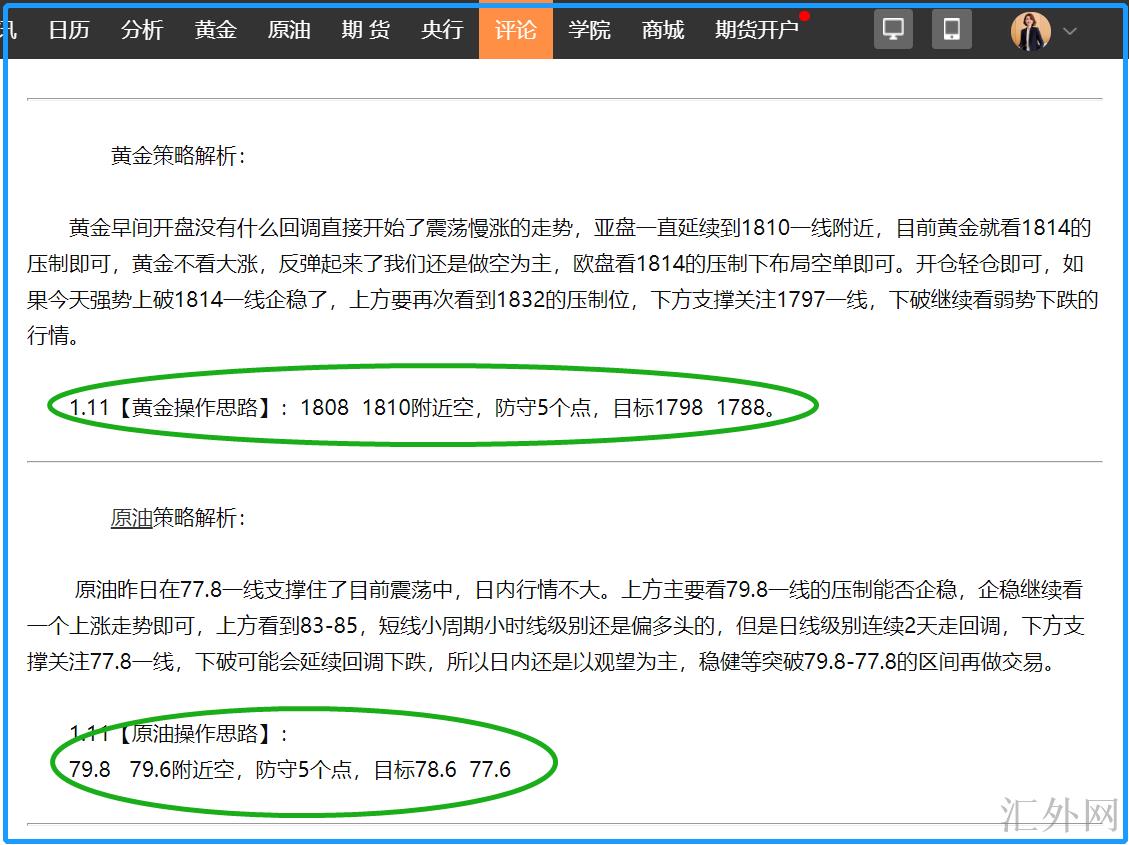Click the desktop monitor icon in header
The height and width of the screenshot is (845, 1129).
(893, 30)
